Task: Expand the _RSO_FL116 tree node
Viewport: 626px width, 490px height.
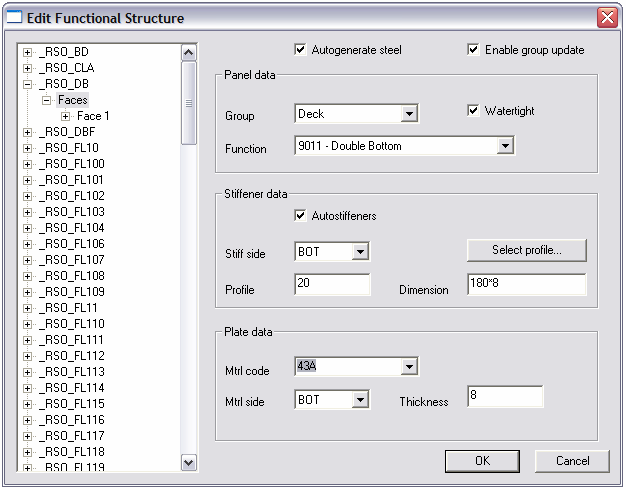Action: coord(27,420)
